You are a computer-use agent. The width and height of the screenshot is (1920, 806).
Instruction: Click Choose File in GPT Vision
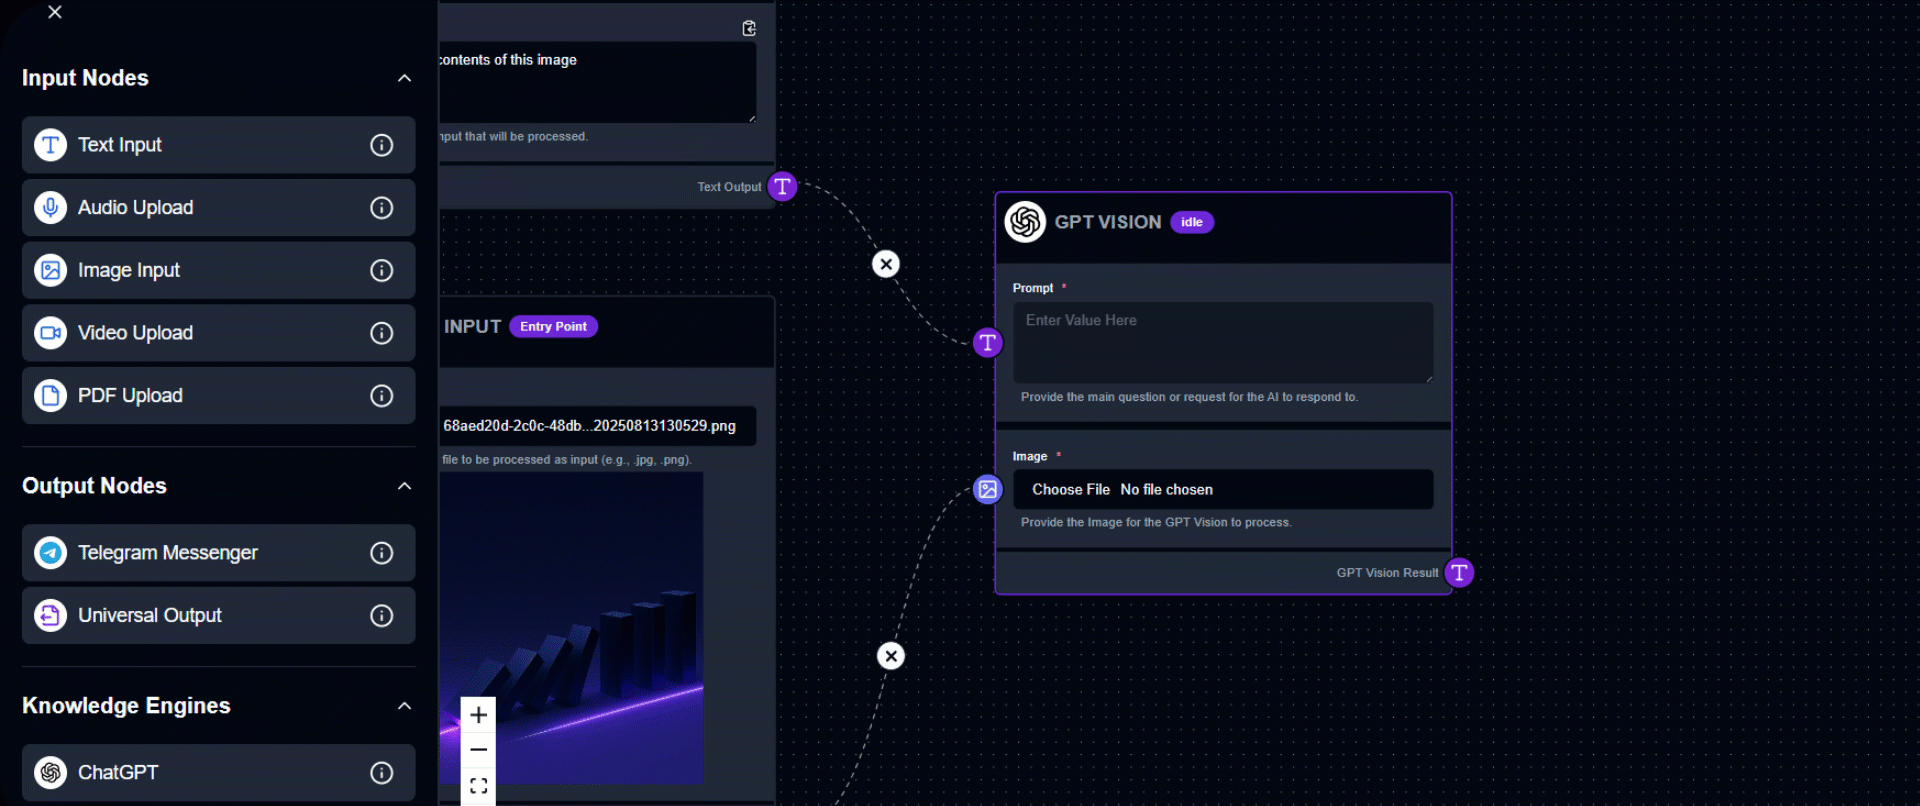(x=1070, y=489)
